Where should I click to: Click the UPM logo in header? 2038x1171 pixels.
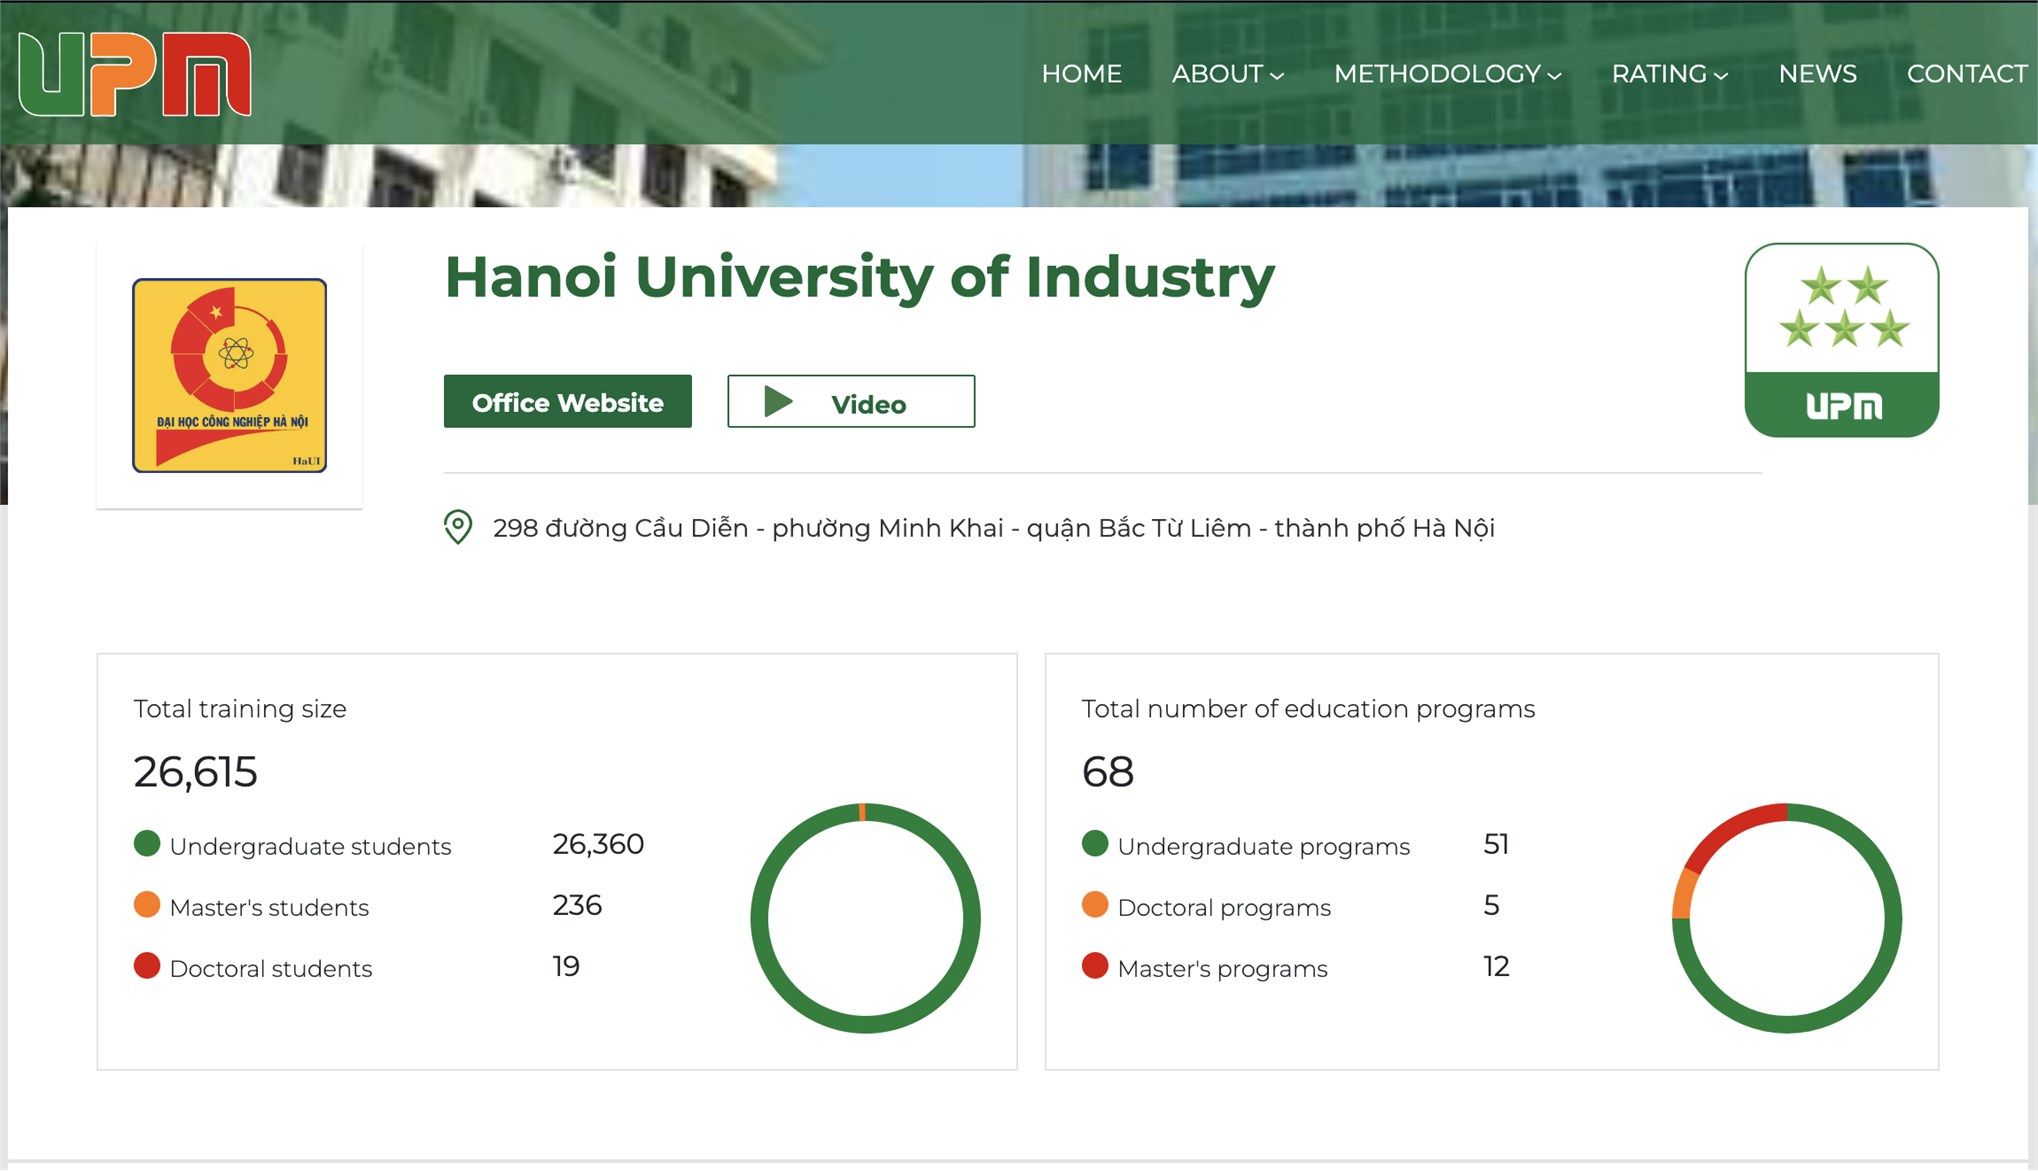point(135,75)
